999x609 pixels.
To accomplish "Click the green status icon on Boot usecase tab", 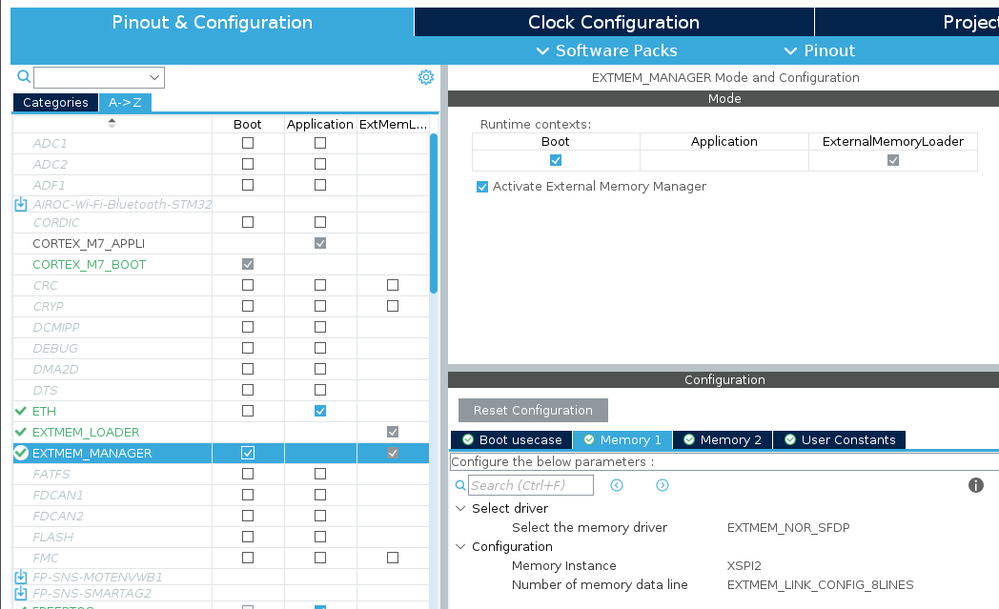I will pos(468,440).
